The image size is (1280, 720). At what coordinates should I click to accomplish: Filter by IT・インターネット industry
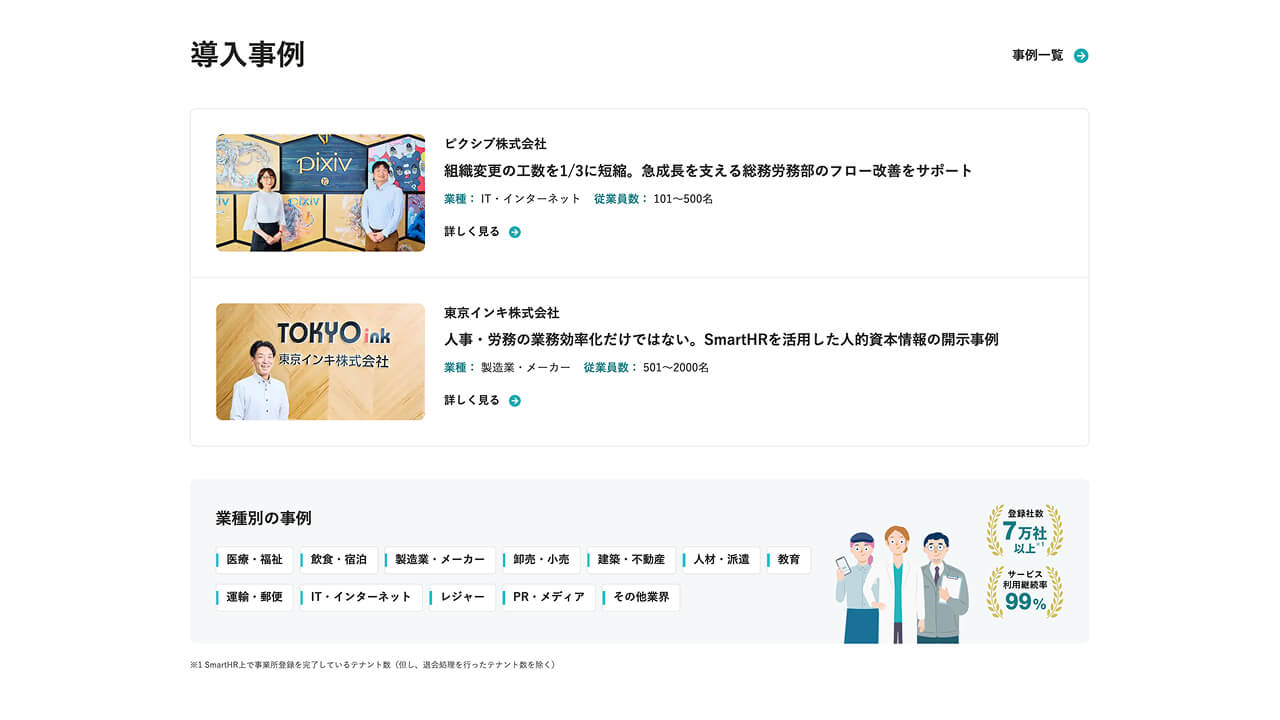360,597
